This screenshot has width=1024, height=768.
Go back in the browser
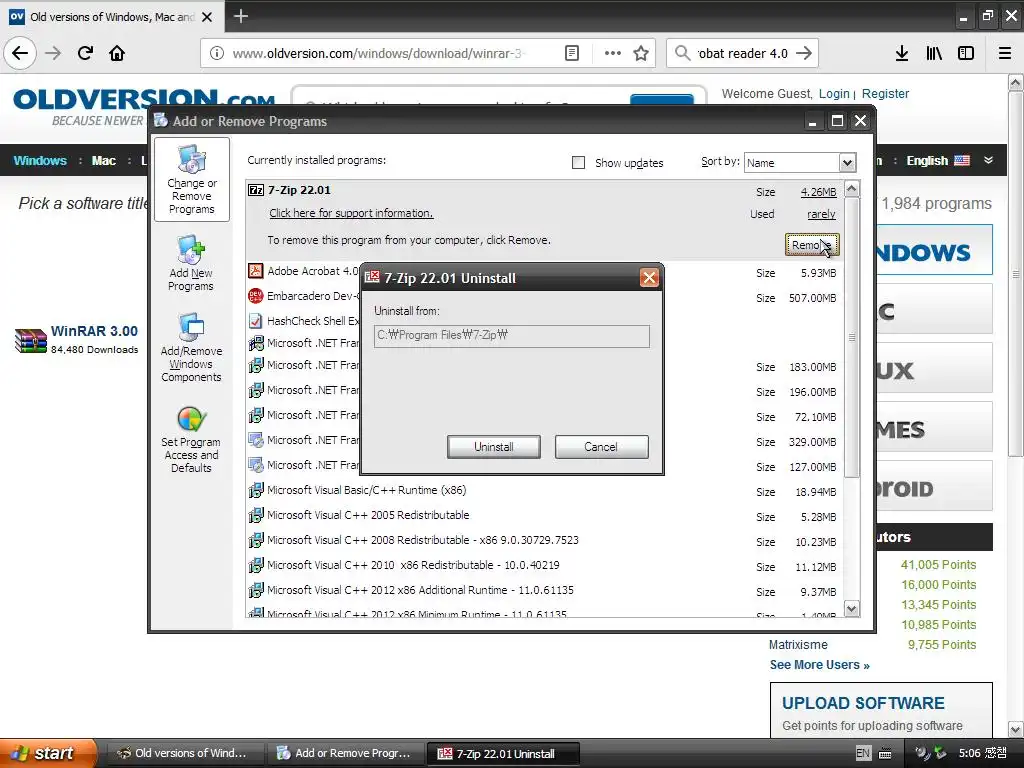tap(20, 53)
